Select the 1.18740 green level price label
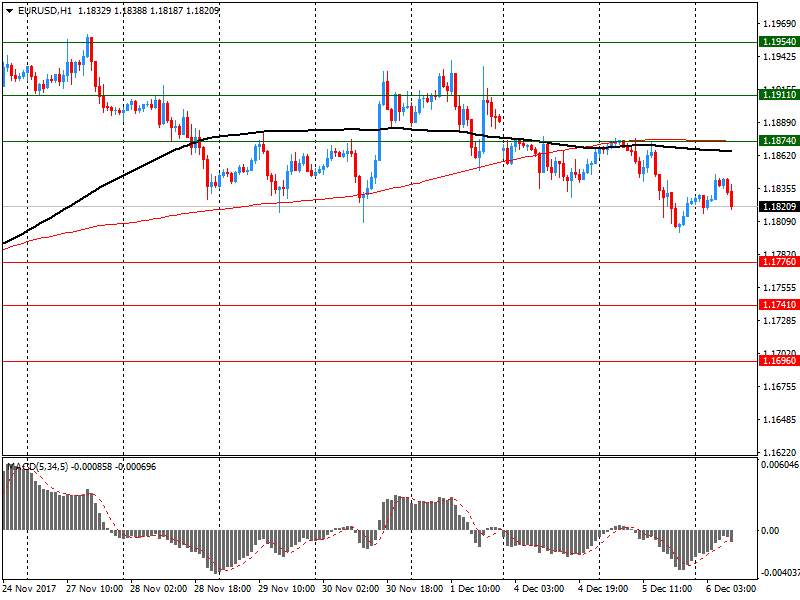Screen dimensions: 800x600 (779, 141)
